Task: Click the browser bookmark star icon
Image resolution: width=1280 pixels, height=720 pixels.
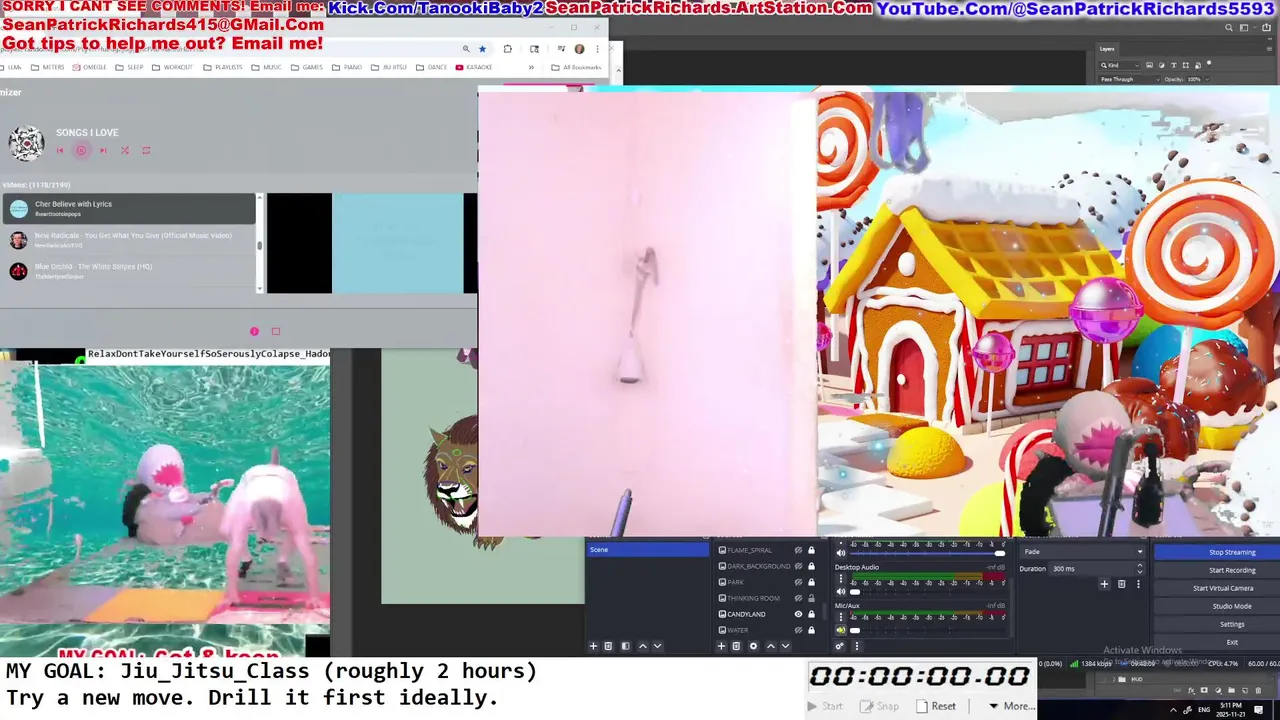Action: pos(482,48)
